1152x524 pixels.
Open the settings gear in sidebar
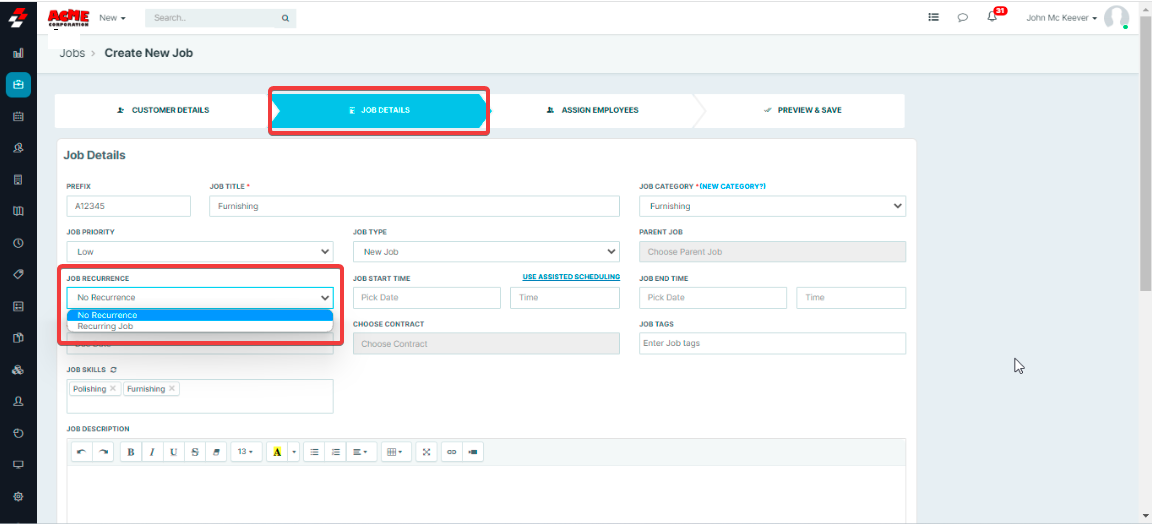[18, 496]
